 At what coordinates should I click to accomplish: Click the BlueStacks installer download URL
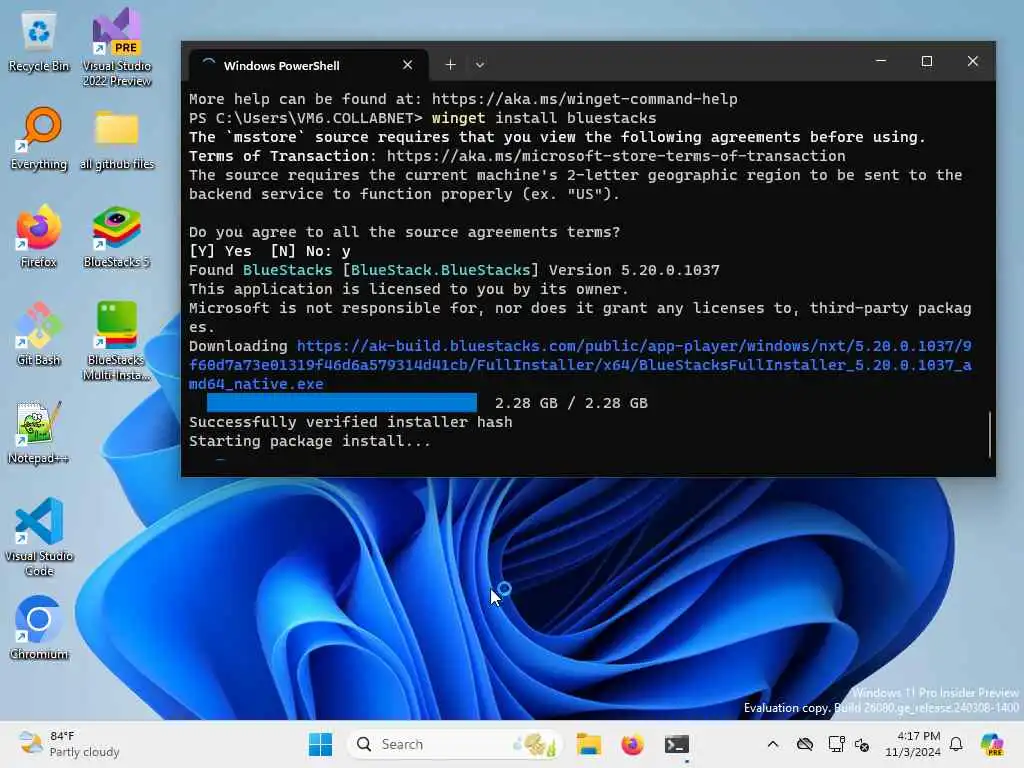click(x=580, y=365)
